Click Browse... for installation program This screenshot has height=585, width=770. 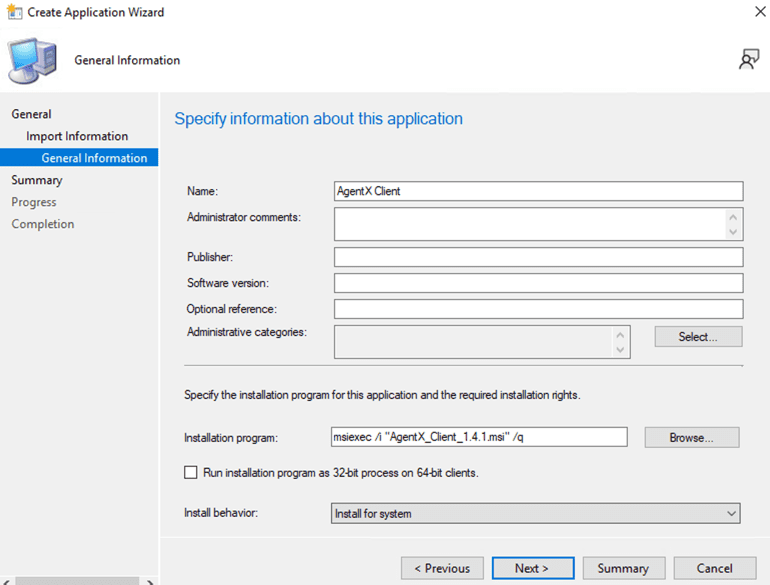(x=691, y=438)
